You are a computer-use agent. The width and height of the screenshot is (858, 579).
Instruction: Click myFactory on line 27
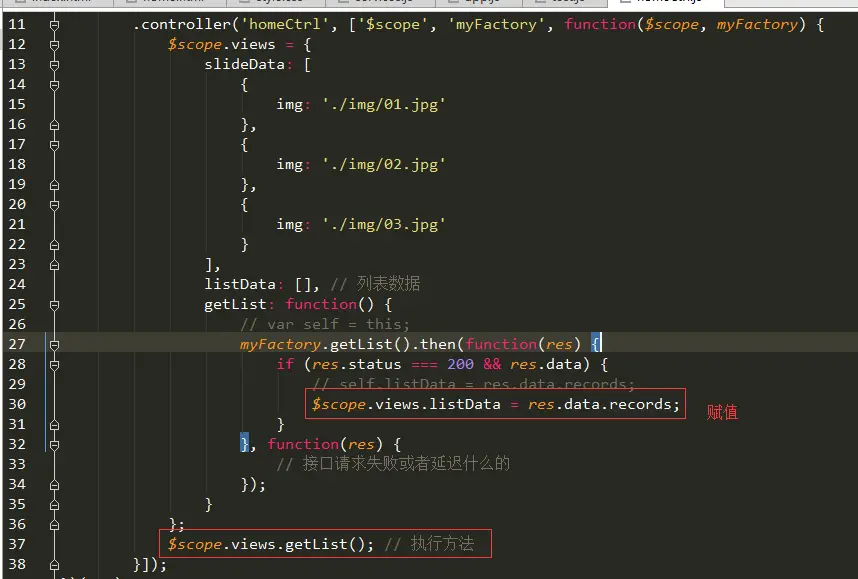(x=280, y=344)
